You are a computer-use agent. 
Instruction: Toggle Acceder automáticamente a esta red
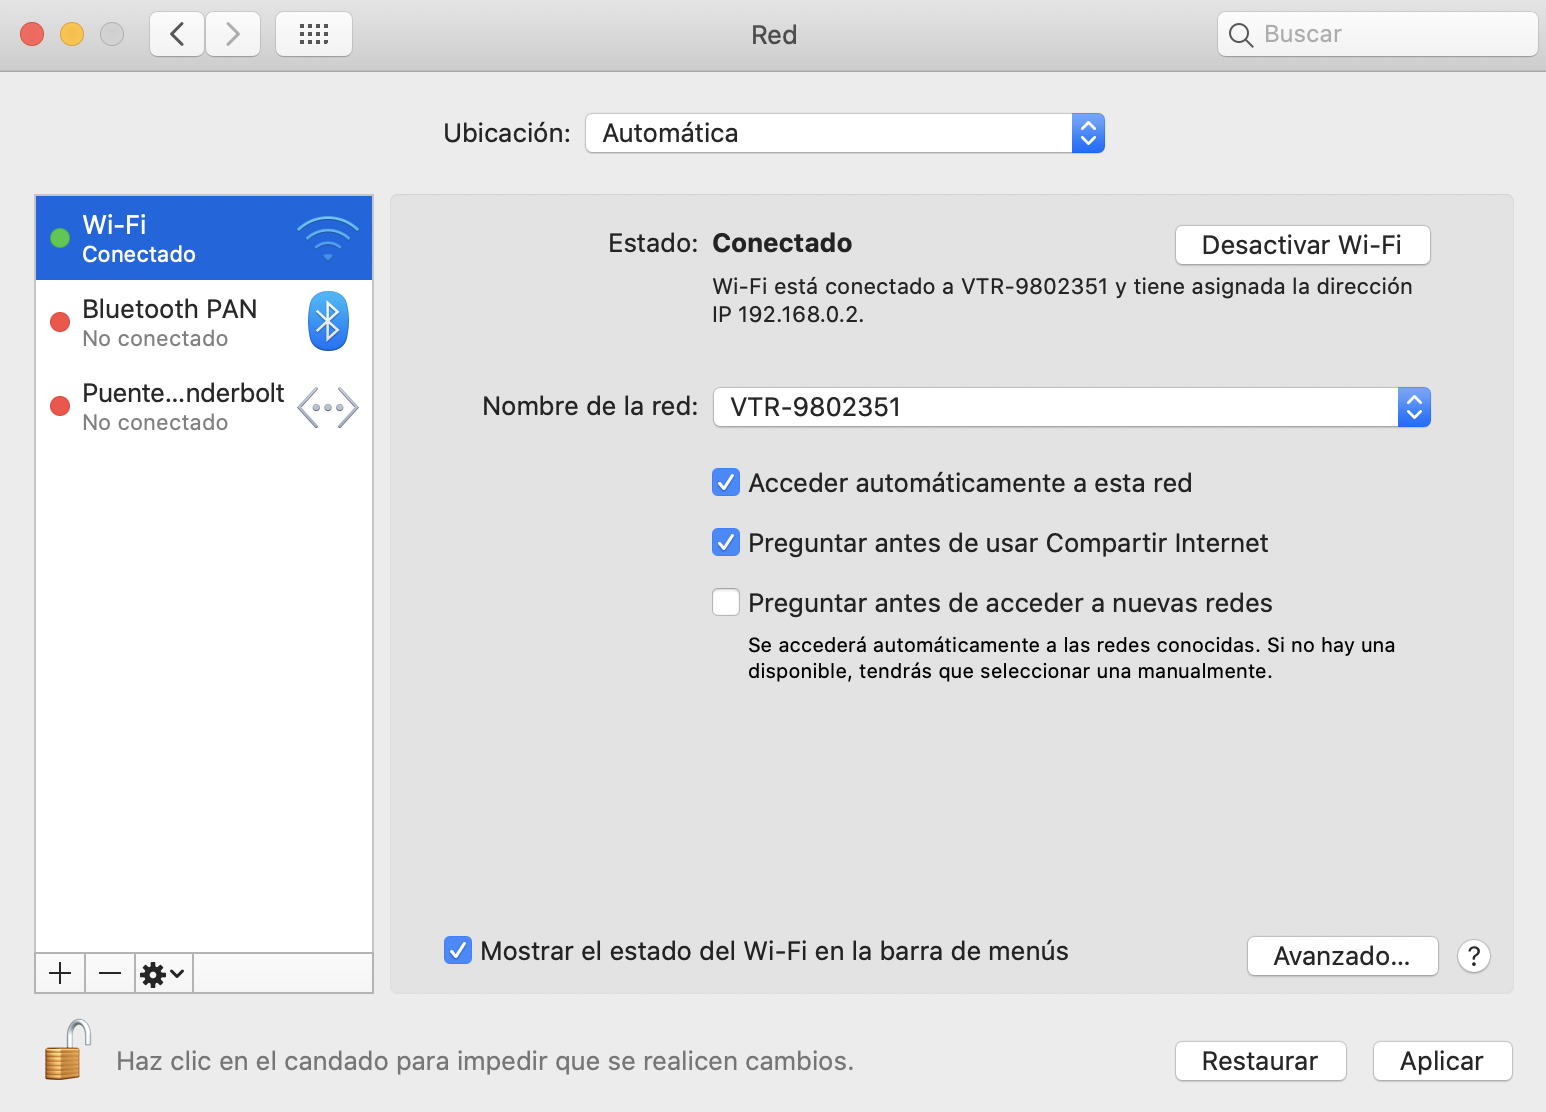(726, 482)
